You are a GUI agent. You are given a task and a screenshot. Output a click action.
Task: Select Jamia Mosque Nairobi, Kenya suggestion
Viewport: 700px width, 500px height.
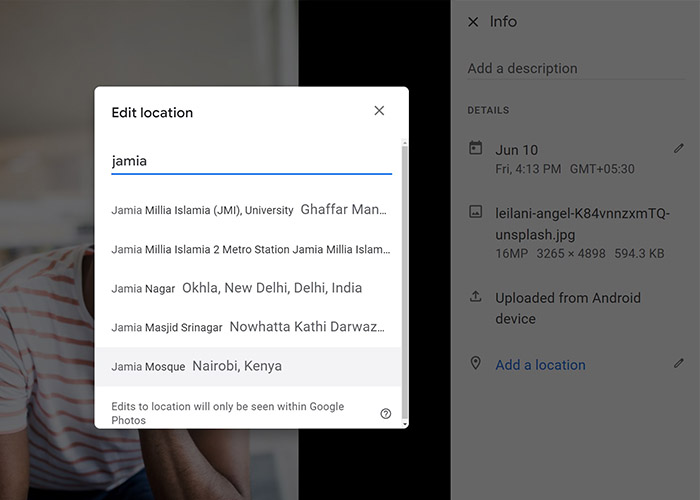click(248, 367)
